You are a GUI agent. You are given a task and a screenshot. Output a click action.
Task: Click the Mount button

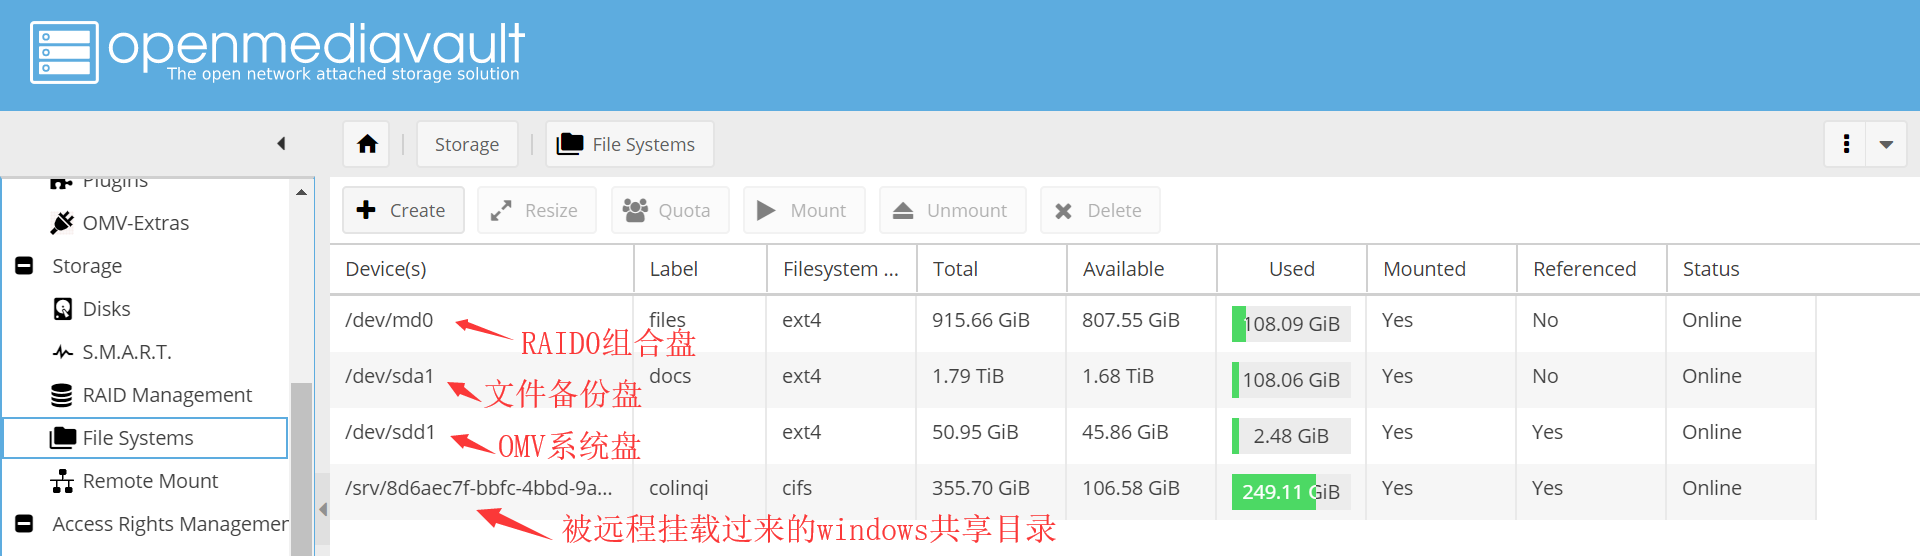[803, 210]
